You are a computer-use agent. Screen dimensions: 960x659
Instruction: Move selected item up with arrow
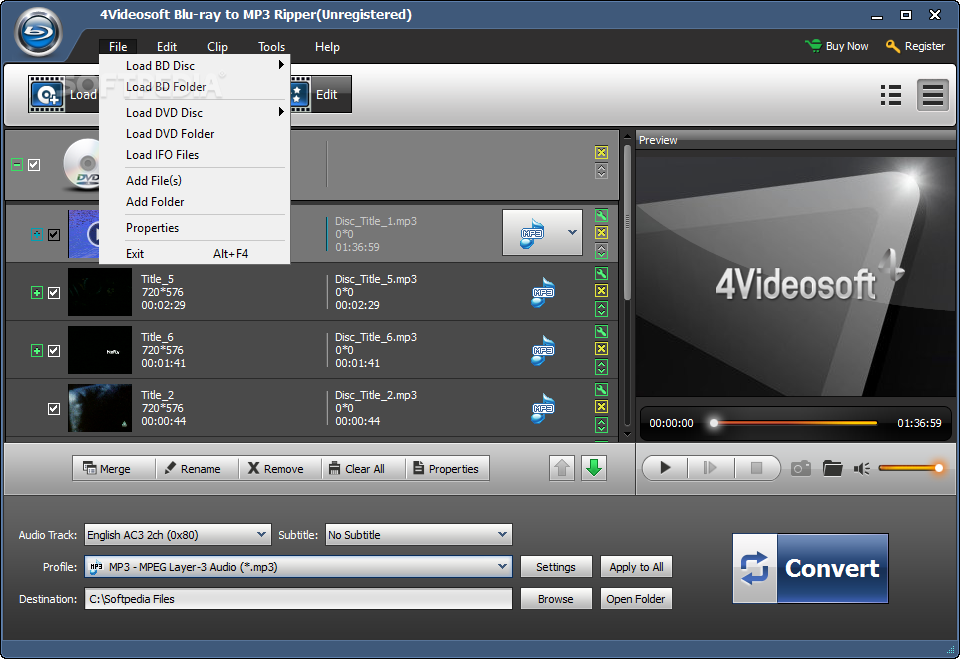(562, 469)
